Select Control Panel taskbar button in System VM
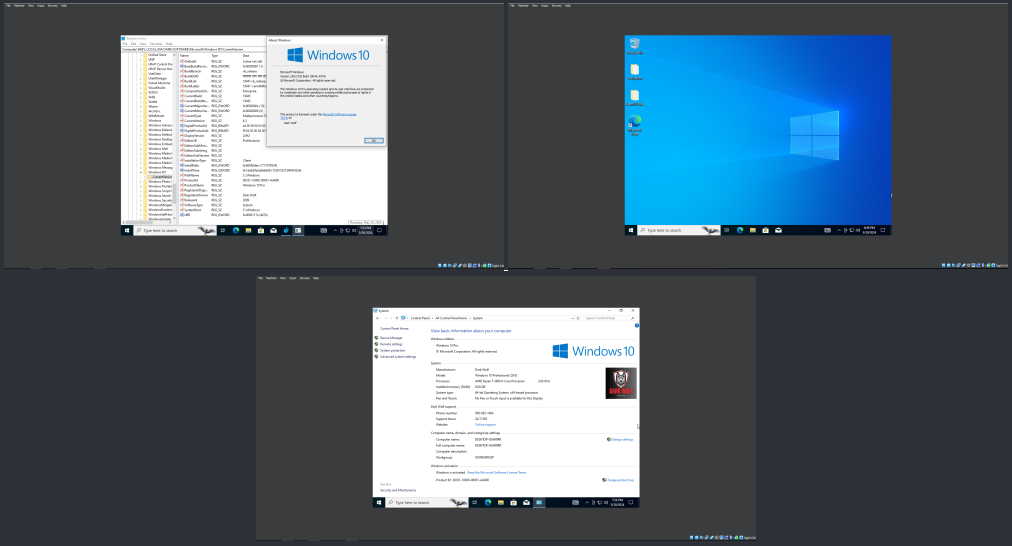1012x546 pixels. coord(539,503)
